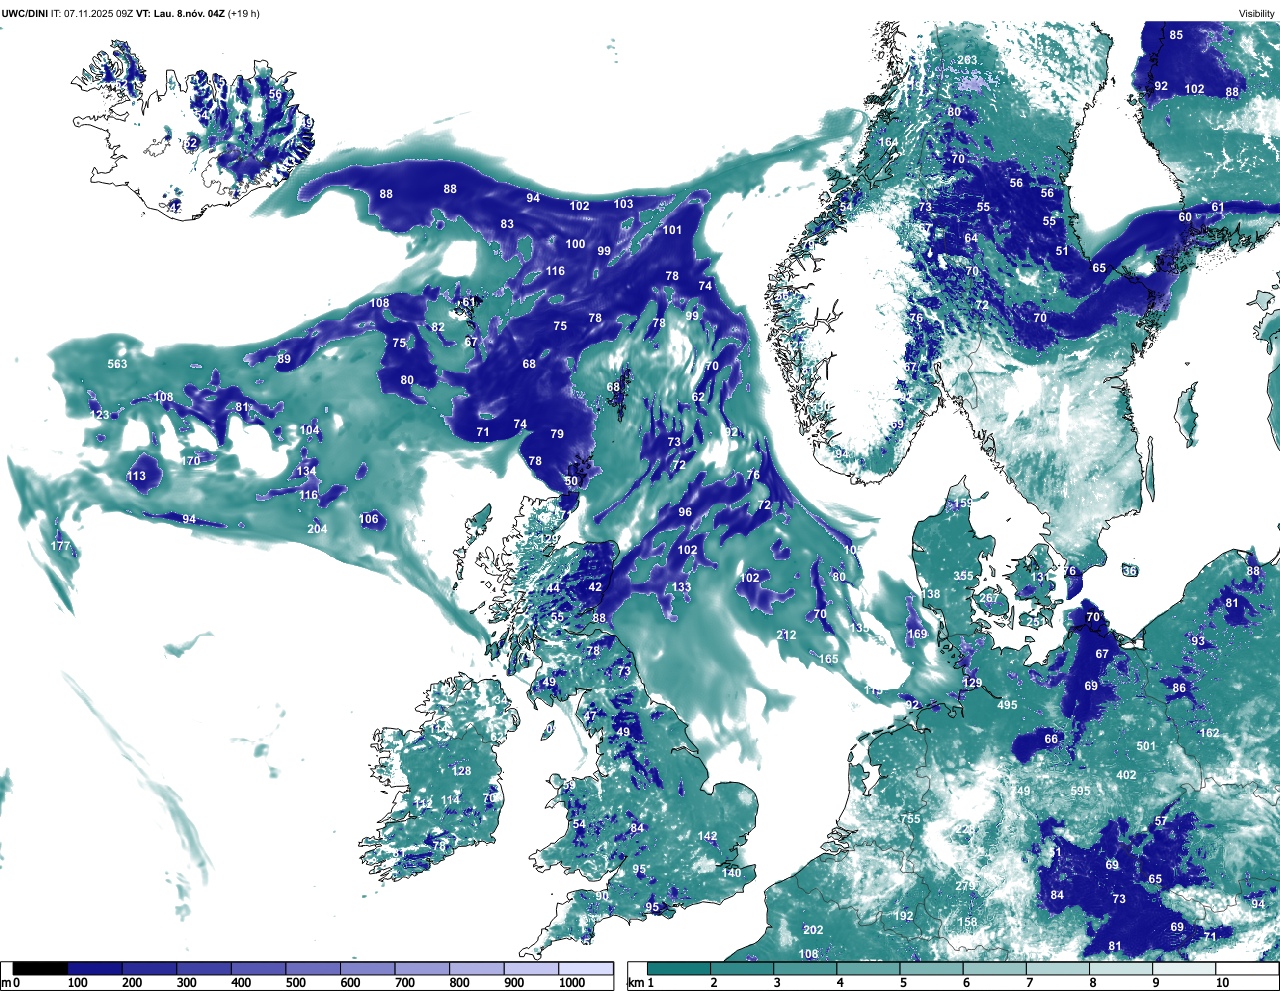
Task: Click the Atlantic value 204
Action: 317,529
